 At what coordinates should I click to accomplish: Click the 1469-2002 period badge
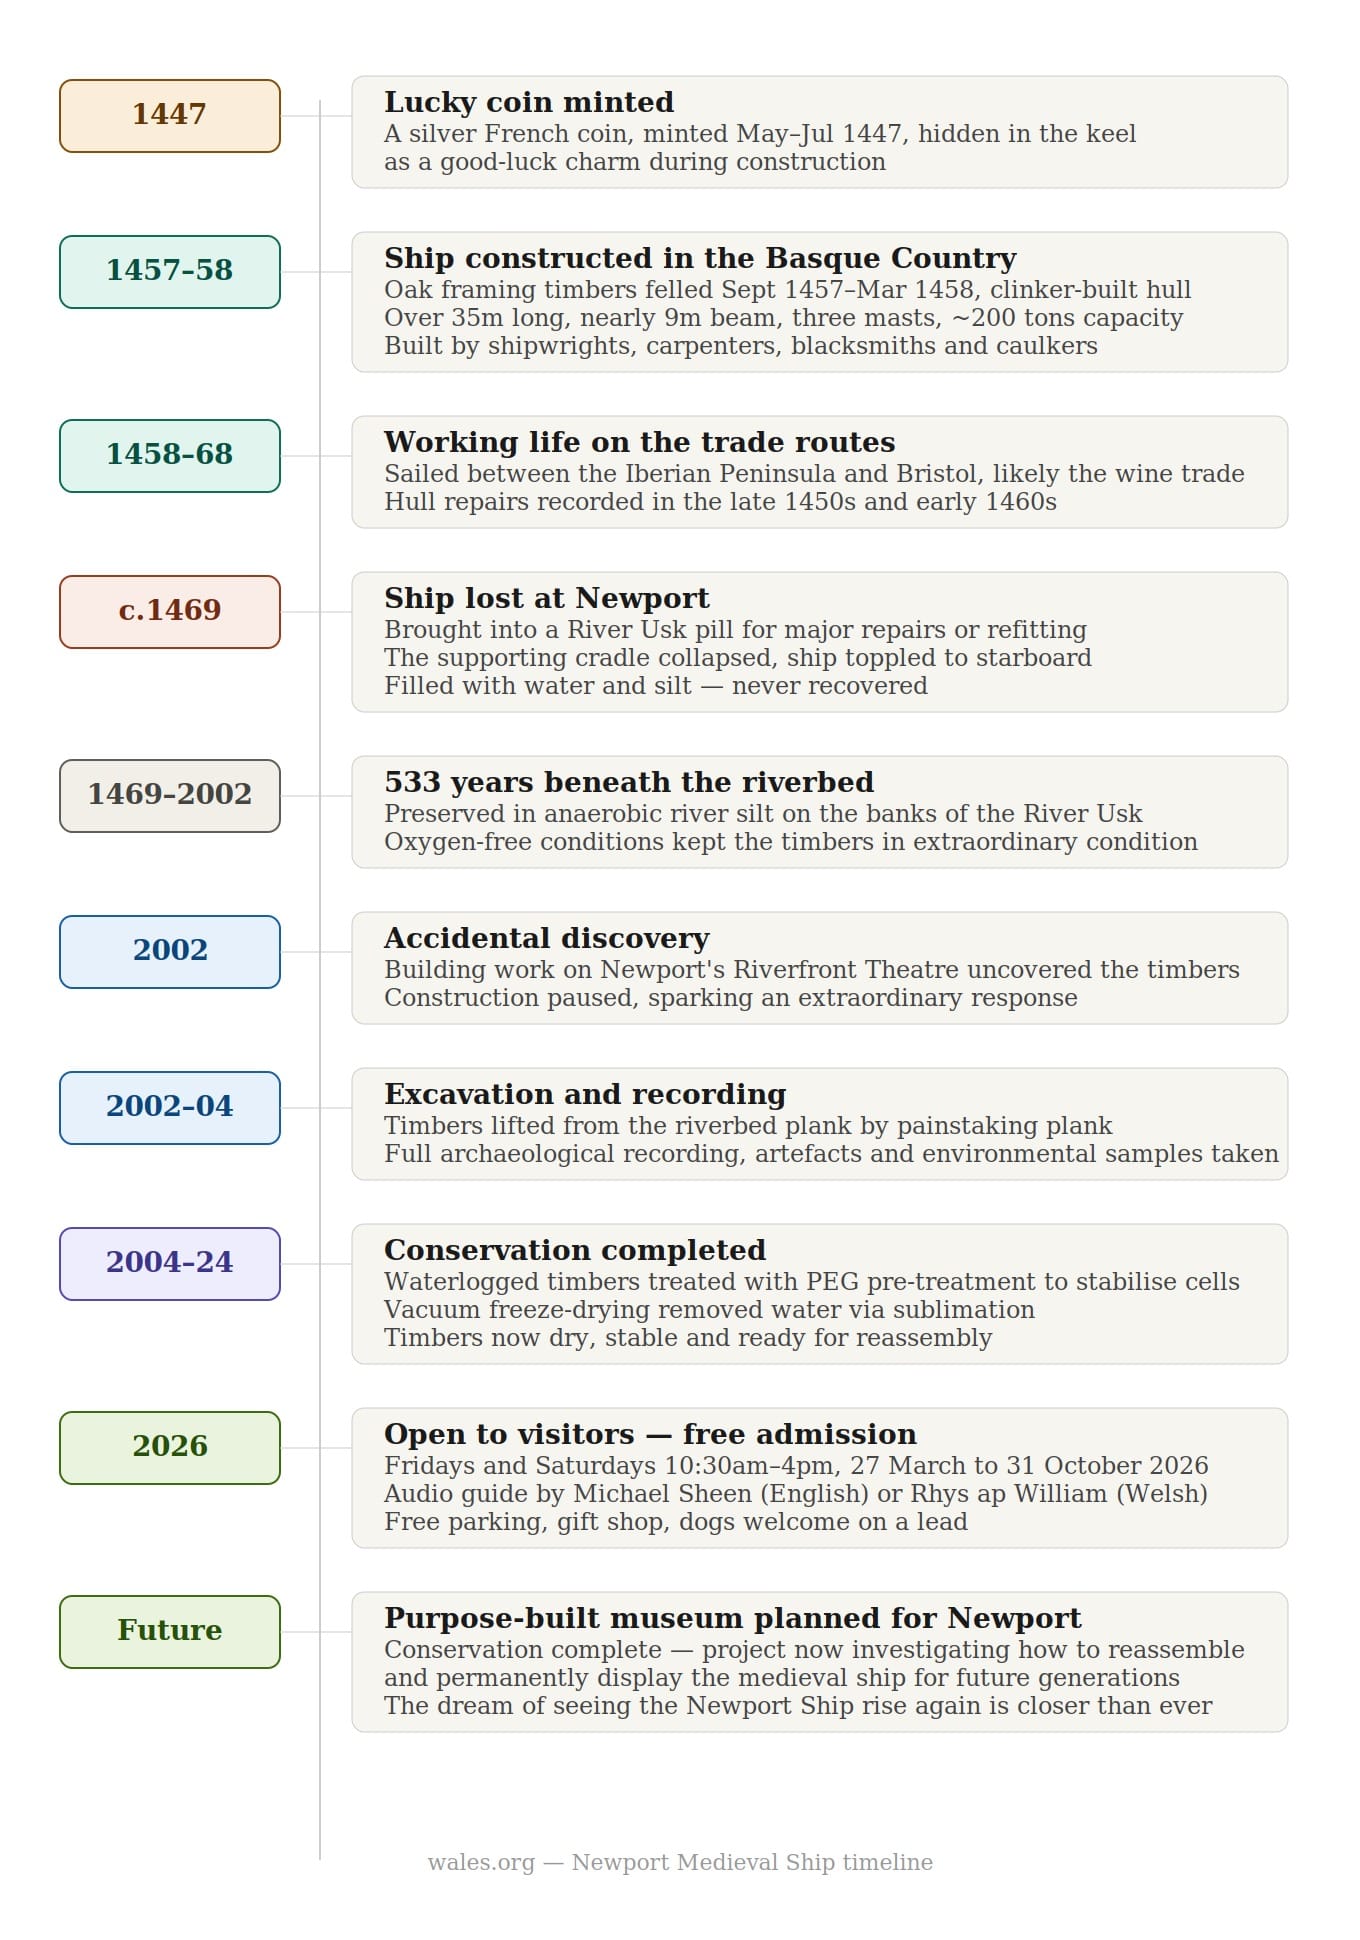tap(170, 796)
